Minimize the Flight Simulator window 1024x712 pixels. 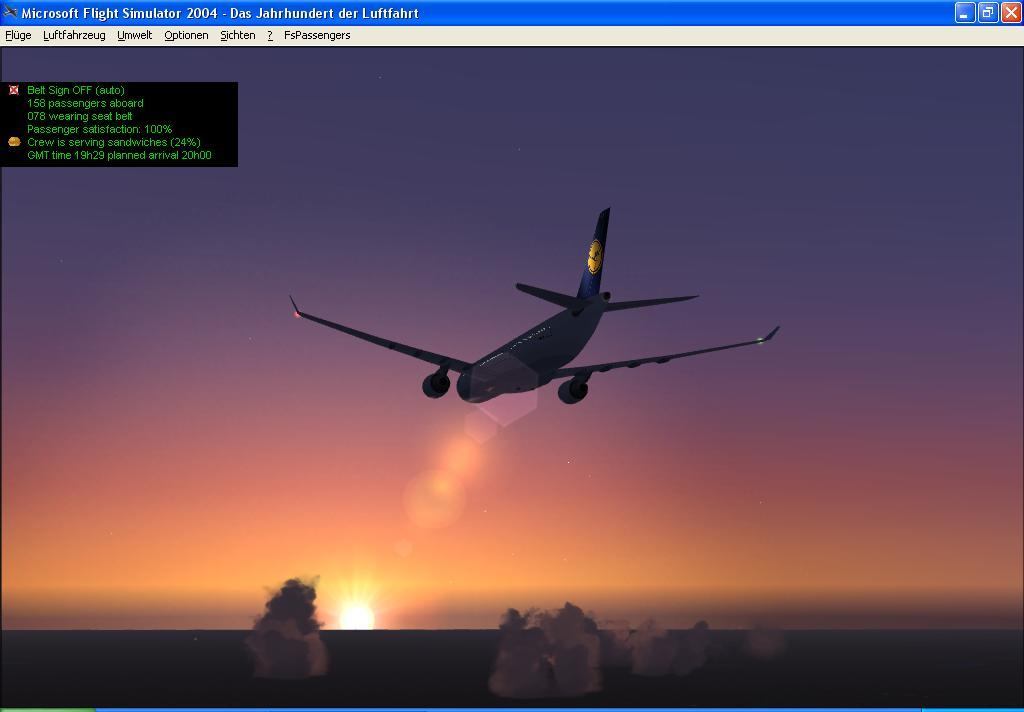click(x=965, y=12)
